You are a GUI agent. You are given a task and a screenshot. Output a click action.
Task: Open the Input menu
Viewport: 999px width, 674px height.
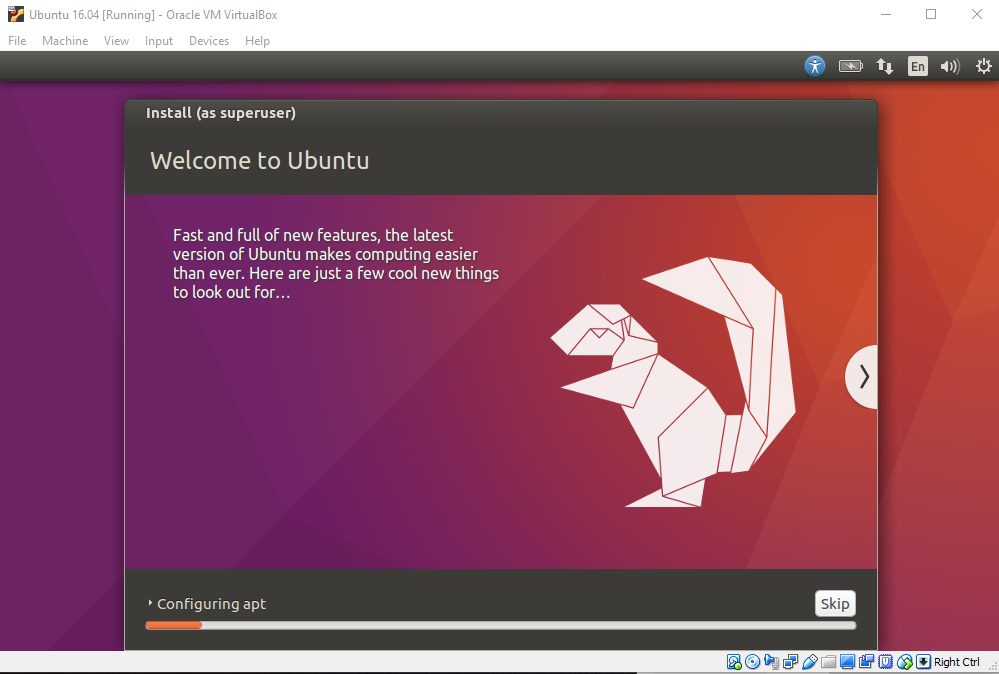tap(159, 41)
